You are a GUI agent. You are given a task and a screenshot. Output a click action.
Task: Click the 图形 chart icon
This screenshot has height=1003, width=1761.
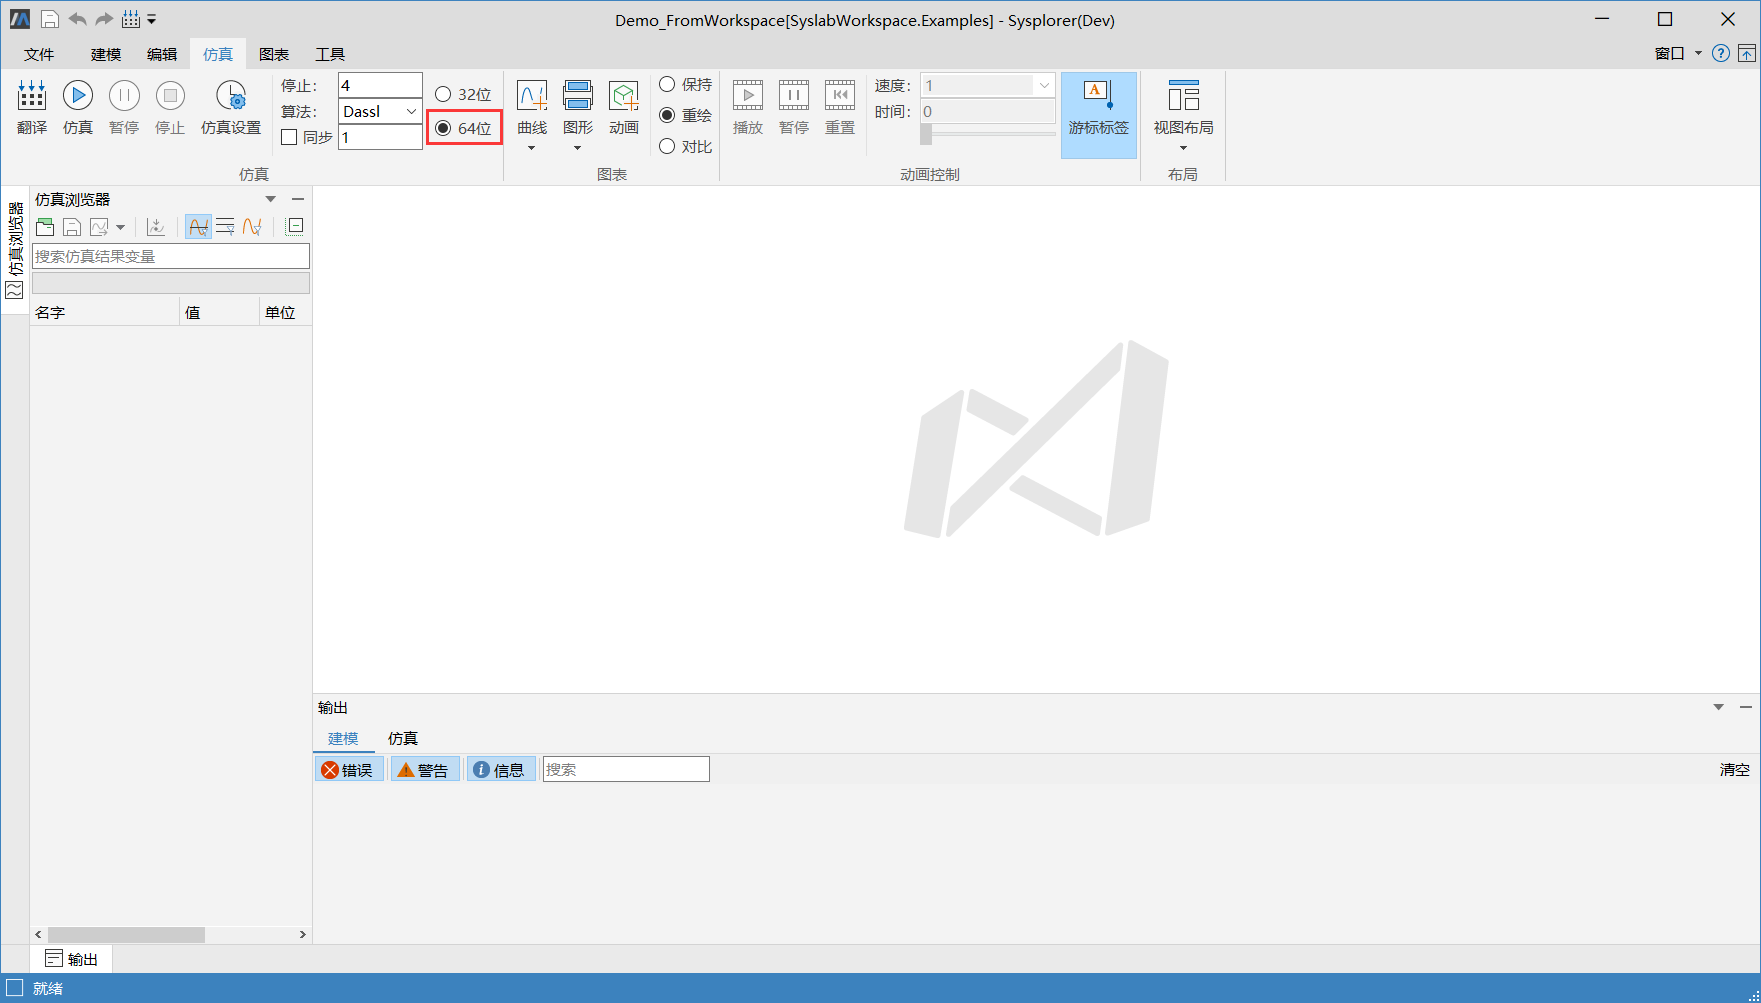(x=577, y=98)
